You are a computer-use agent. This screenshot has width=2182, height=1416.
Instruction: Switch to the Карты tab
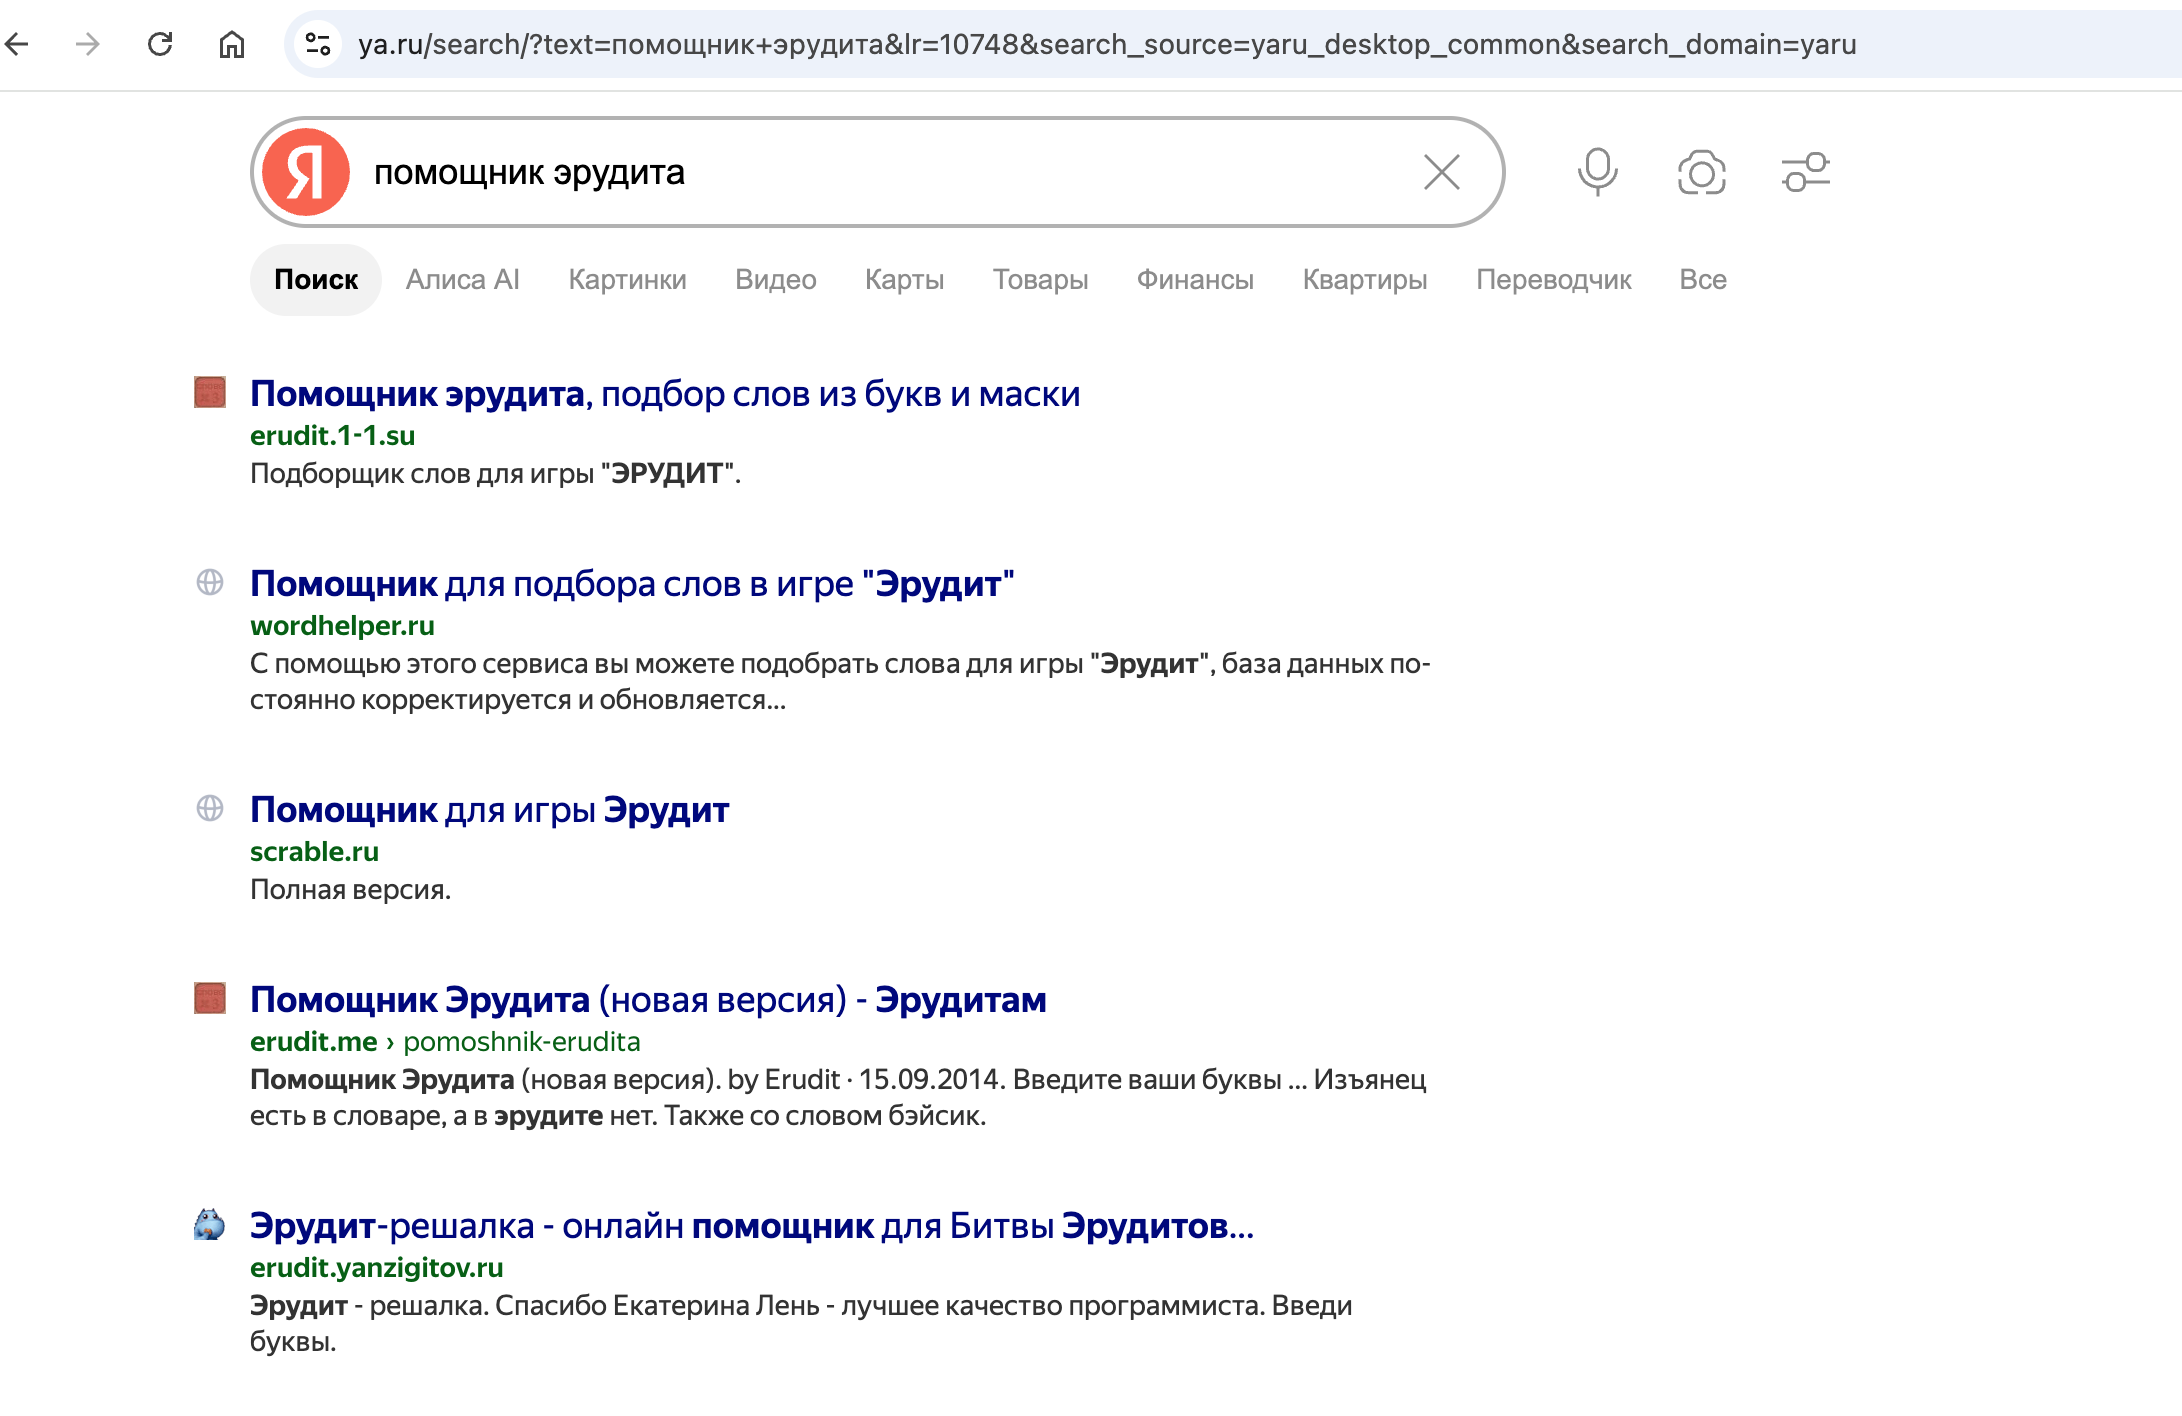pos(905,280)
